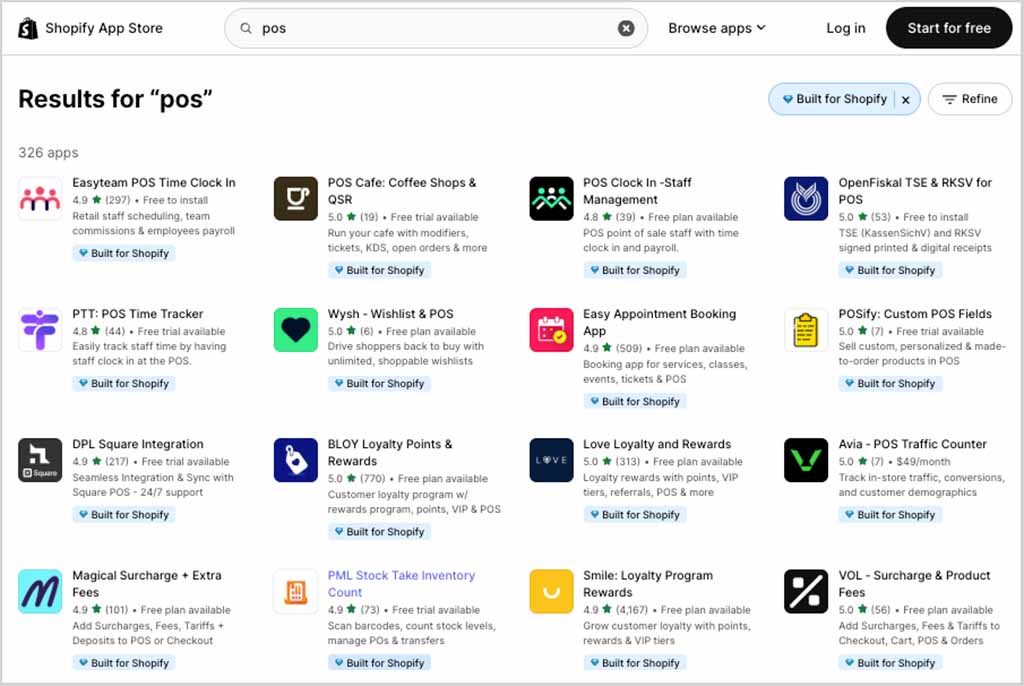Open the Shopify App Store logo
The width and height of the screenshot is (1024, 686).
pyautogui.click(x=91, y=28)
